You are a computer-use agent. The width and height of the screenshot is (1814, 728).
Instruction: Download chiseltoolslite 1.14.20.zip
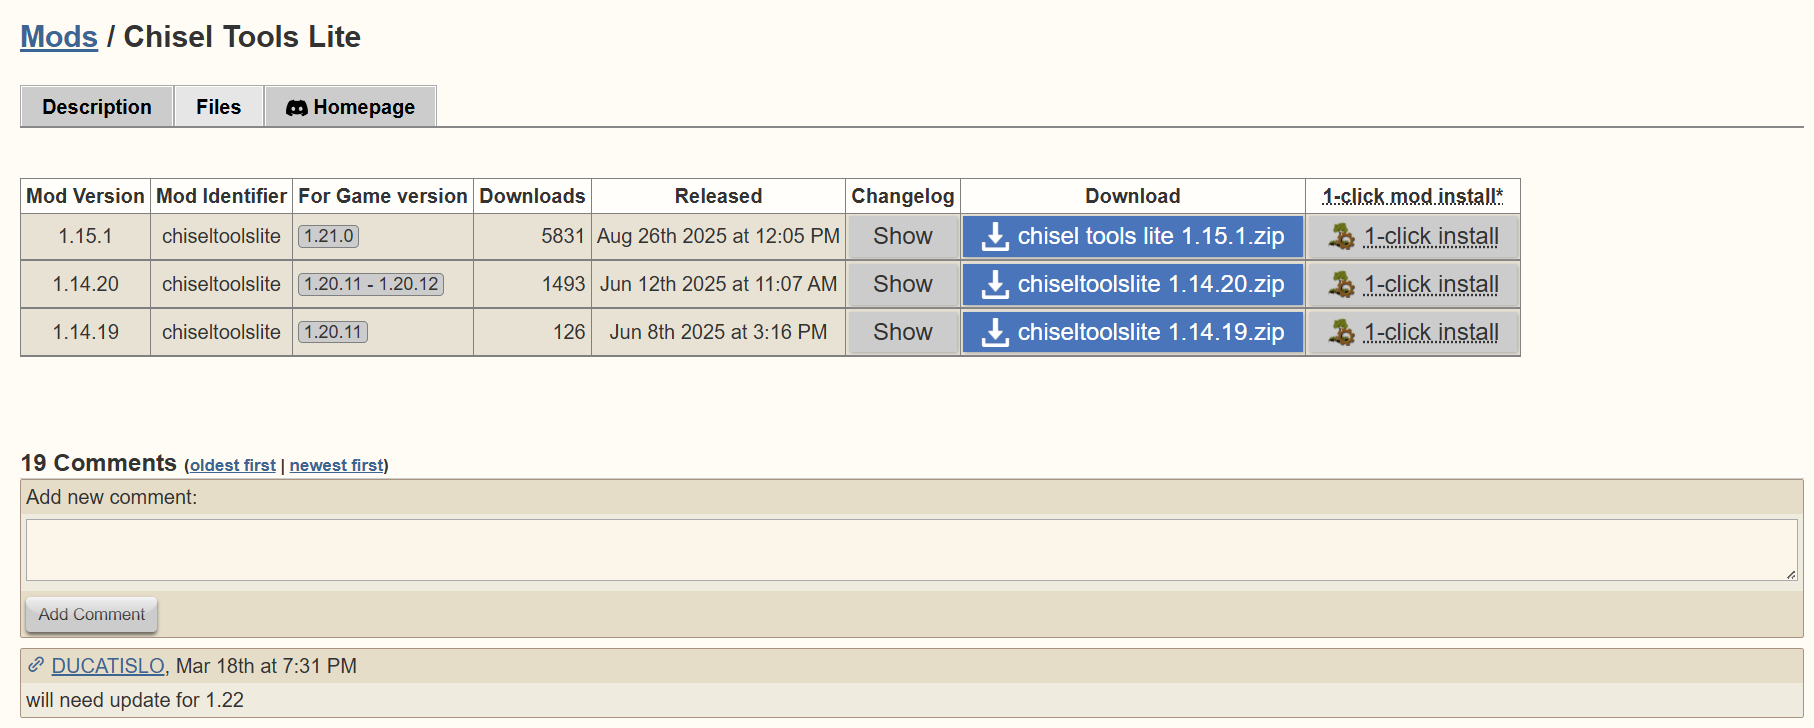click(x=1133, y=285)
